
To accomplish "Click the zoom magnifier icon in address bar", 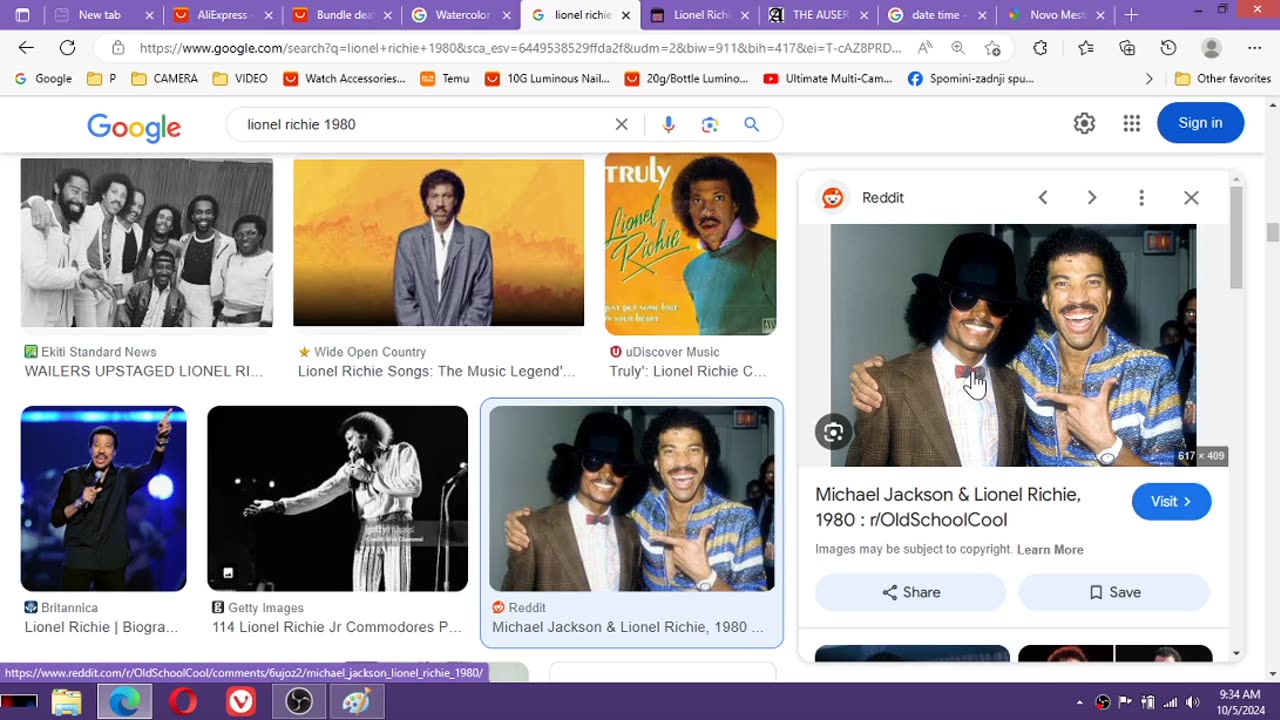I will tap(958, 48).
